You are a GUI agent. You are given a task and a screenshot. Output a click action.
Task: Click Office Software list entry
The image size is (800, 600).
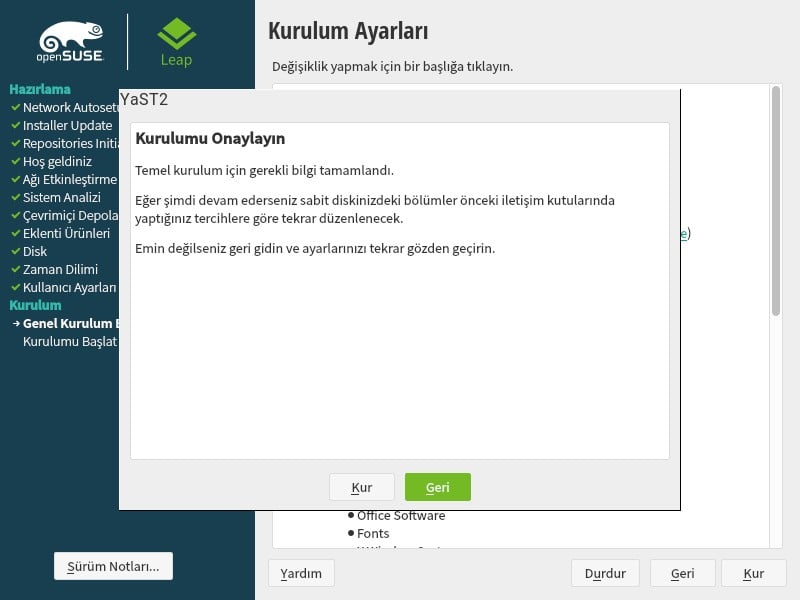[401, 516]
